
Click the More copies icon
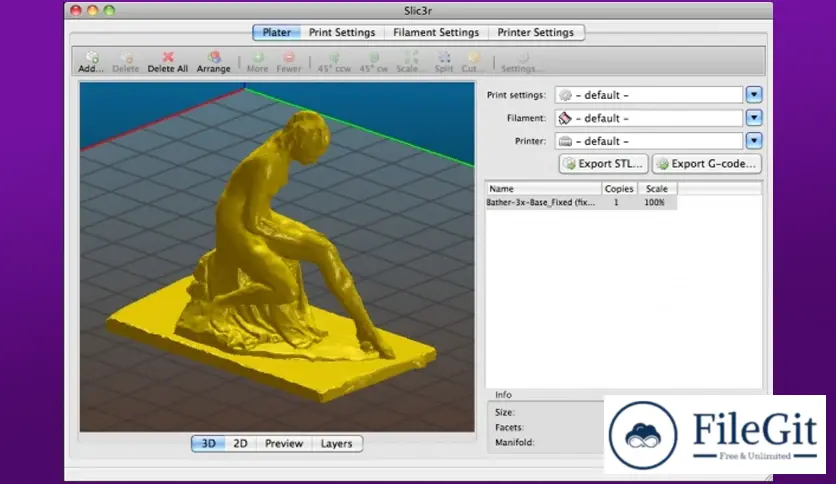click(258, 62)
